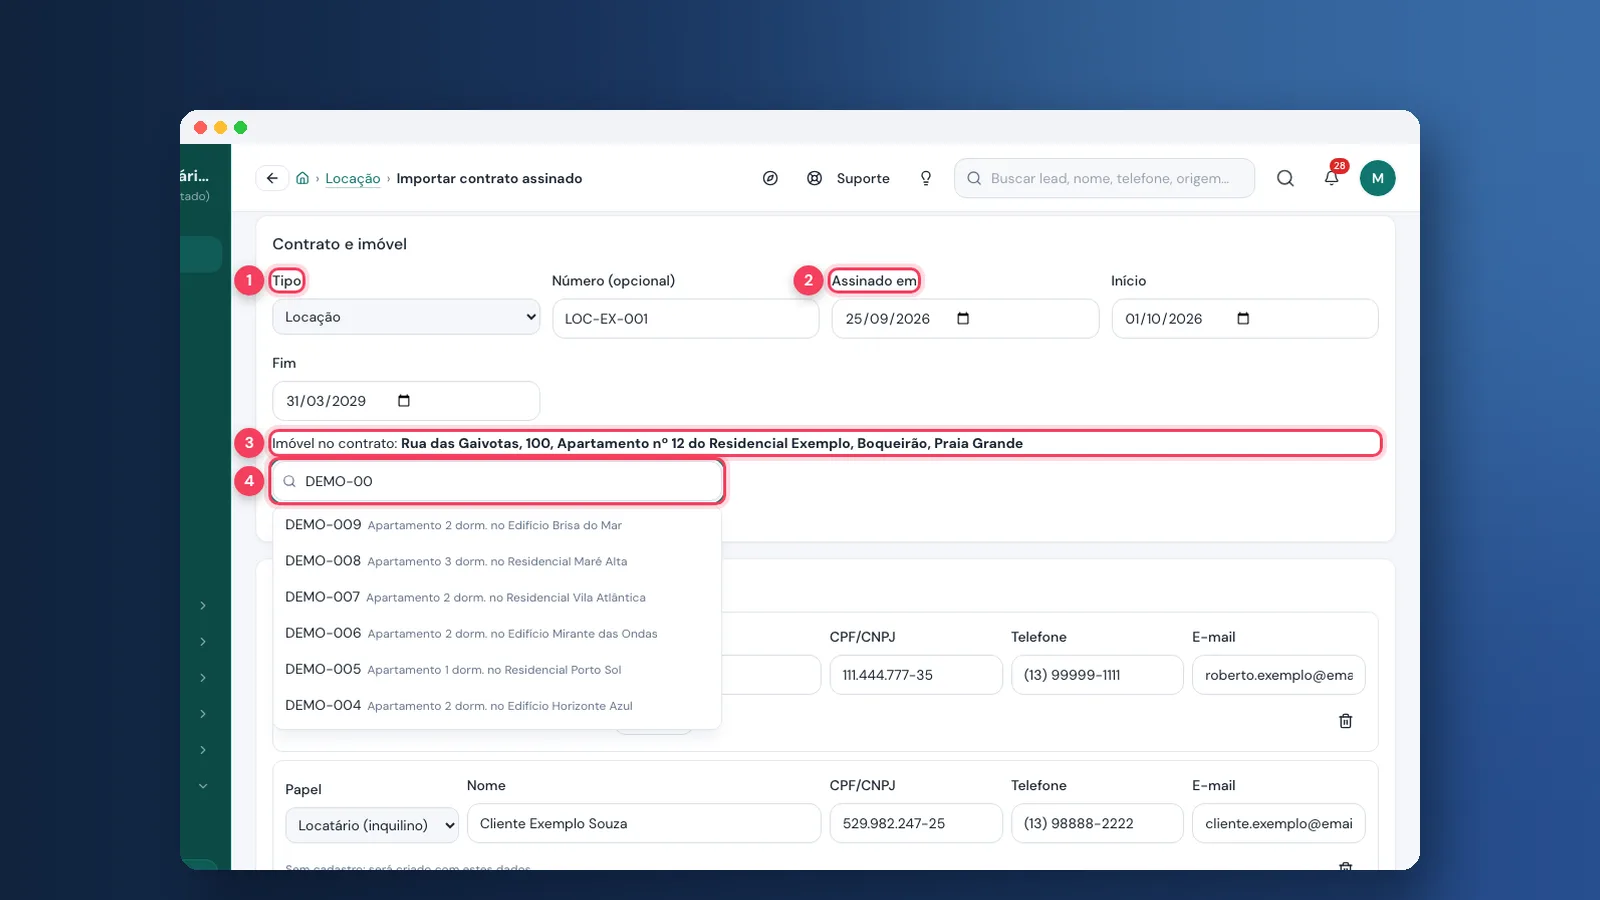Open calendar picker for Início date
This screenshot has width=1600, height=900.
(x=1243, y=319)
